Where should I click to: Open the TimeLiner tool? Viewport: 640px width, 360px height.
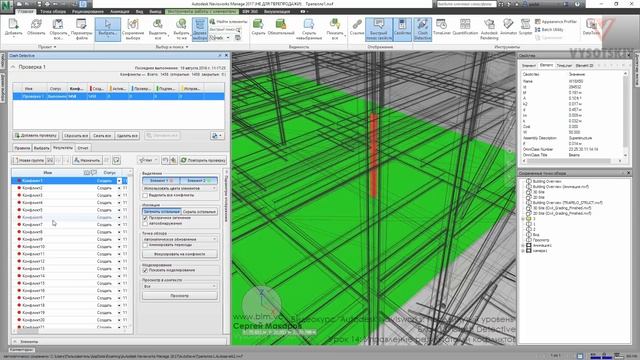441,24
